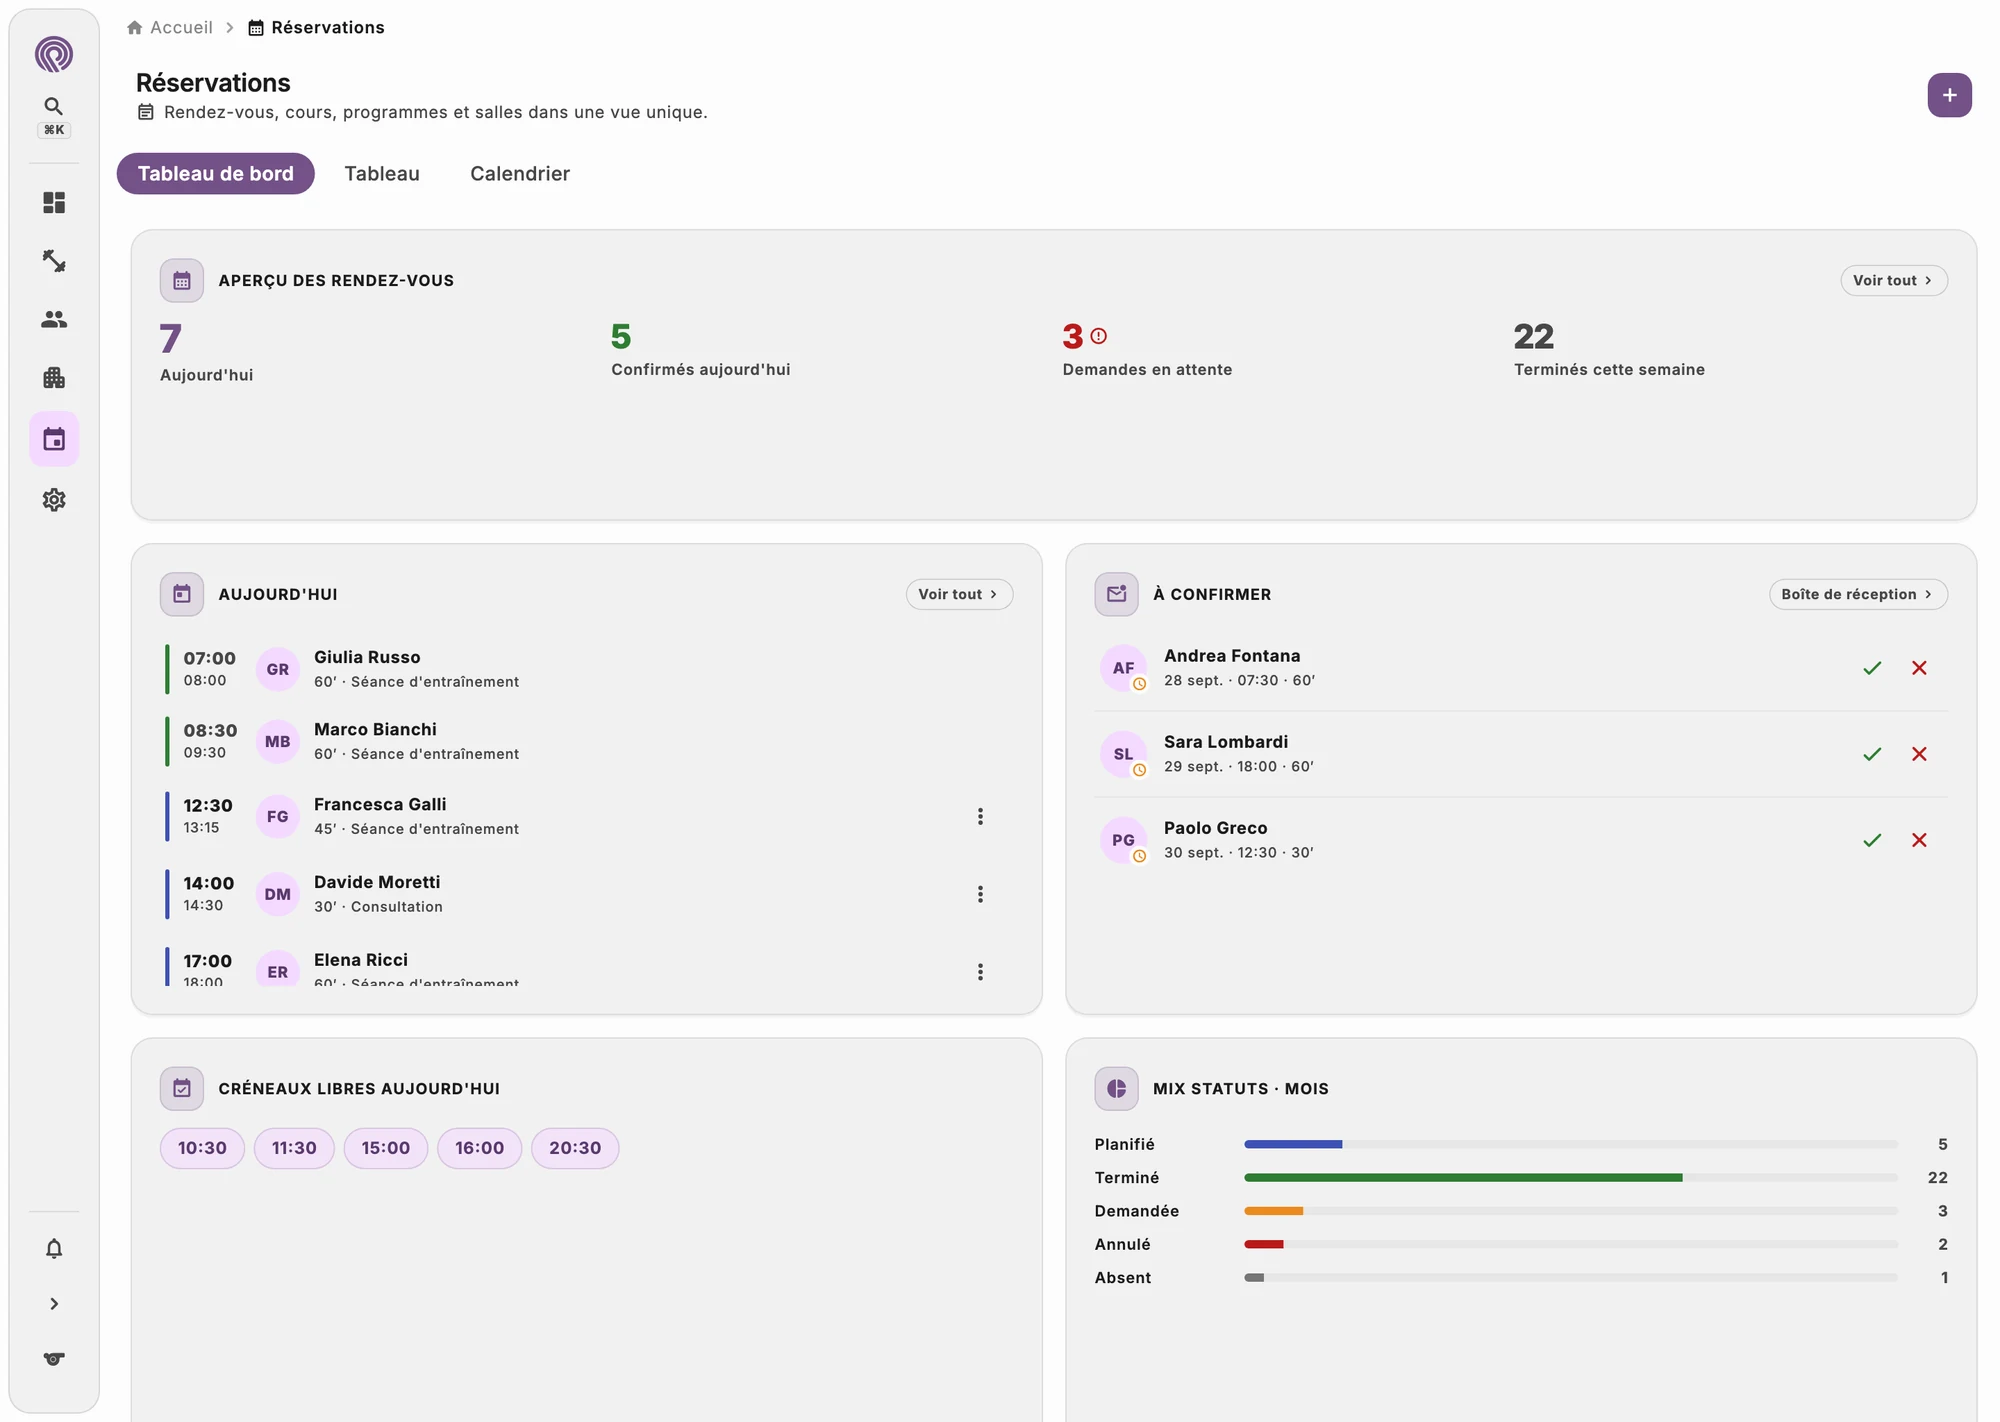Click the purple plus button to add a reservation
2000x1422 pixels.
[1949, 95]
